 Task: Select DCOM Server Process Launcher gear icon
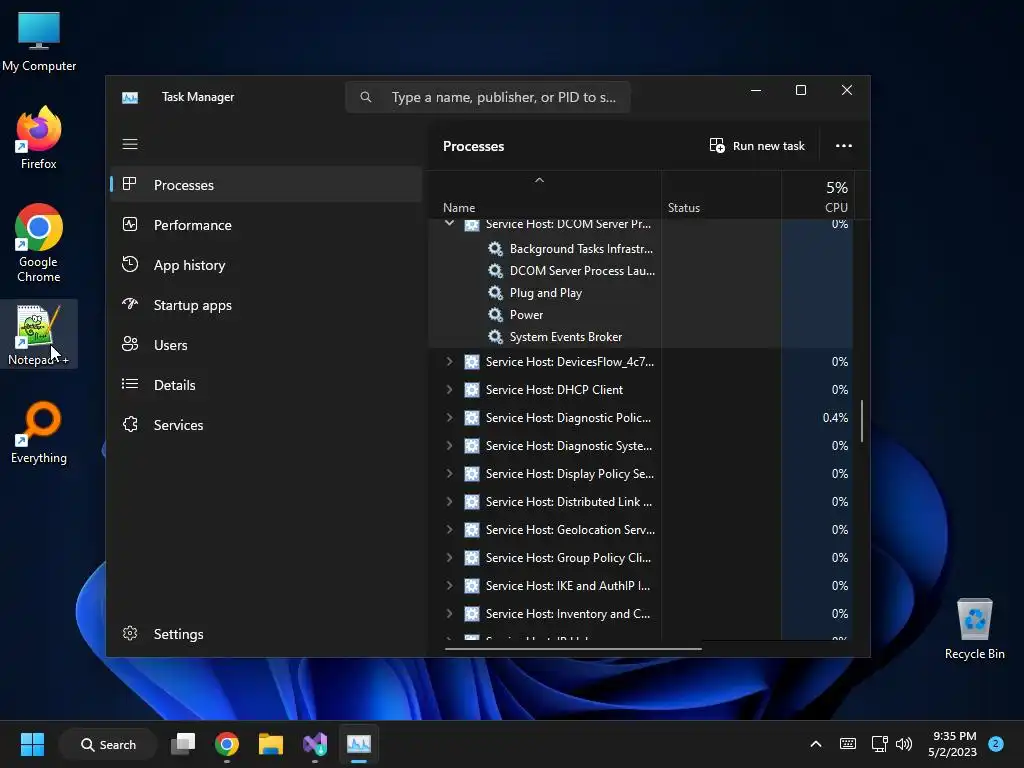pos(496,270)
